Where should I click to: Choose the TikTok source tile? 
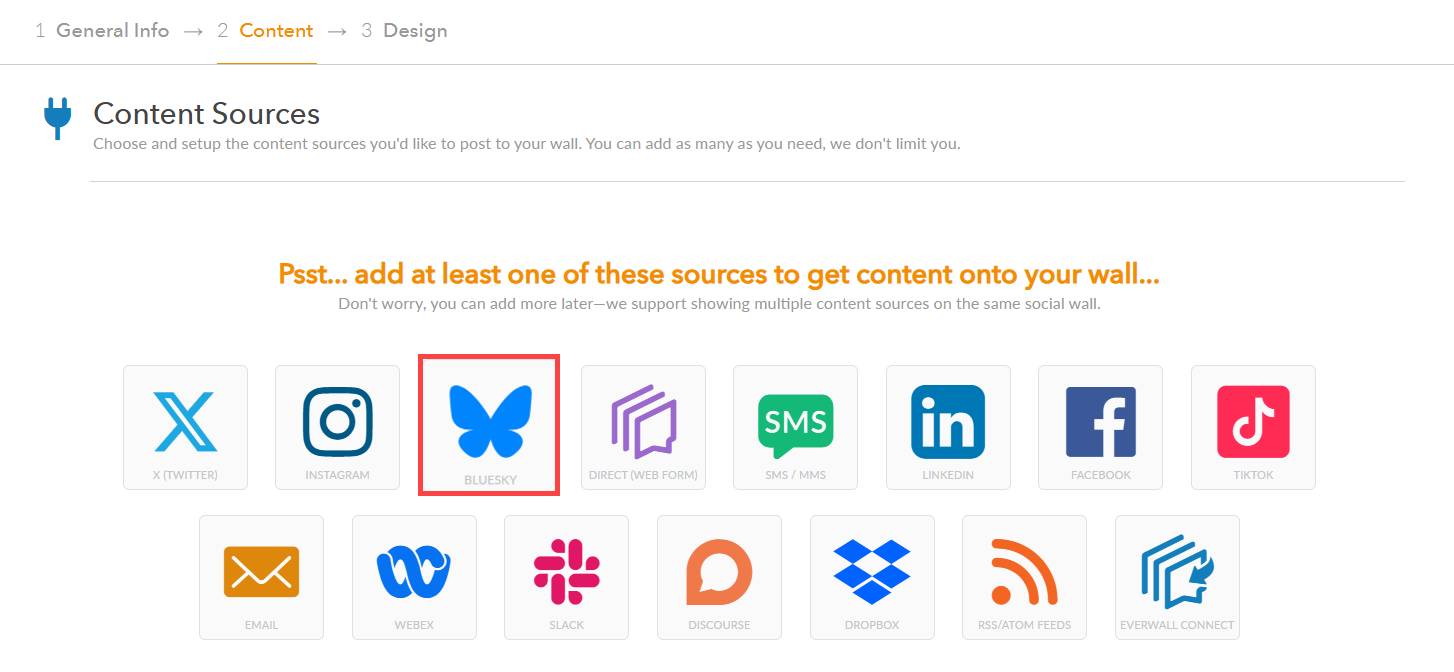click(x=1253, y=427)
